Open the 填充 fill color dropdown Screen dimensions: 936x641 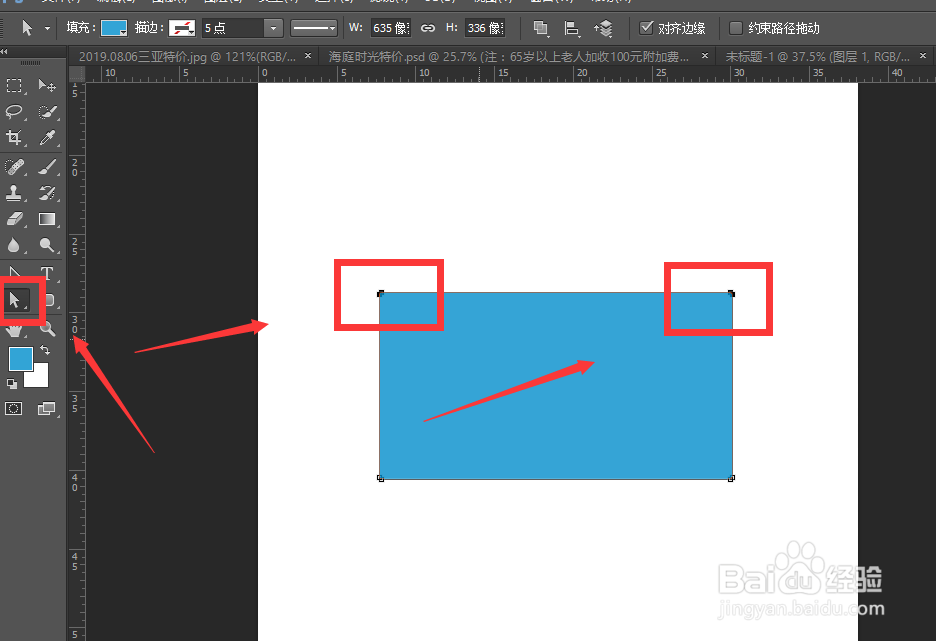(x=114, y=28)
